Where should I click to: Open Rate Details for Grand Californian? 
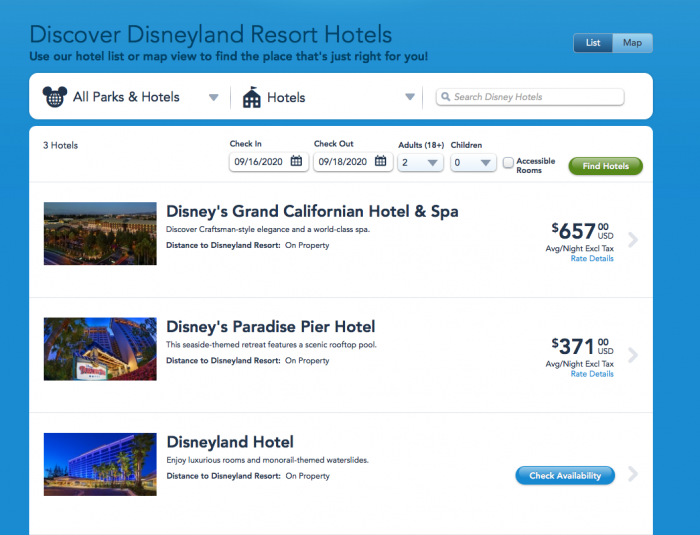tap(592, 259)
